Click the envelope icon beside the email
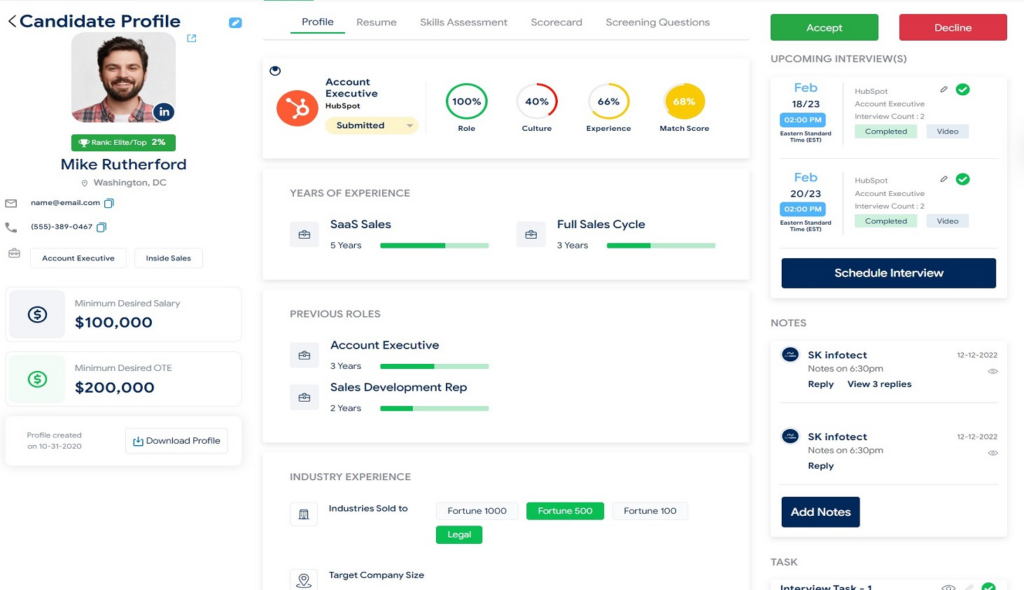Screen dimensions: 1024x590 tap(11, 203)
